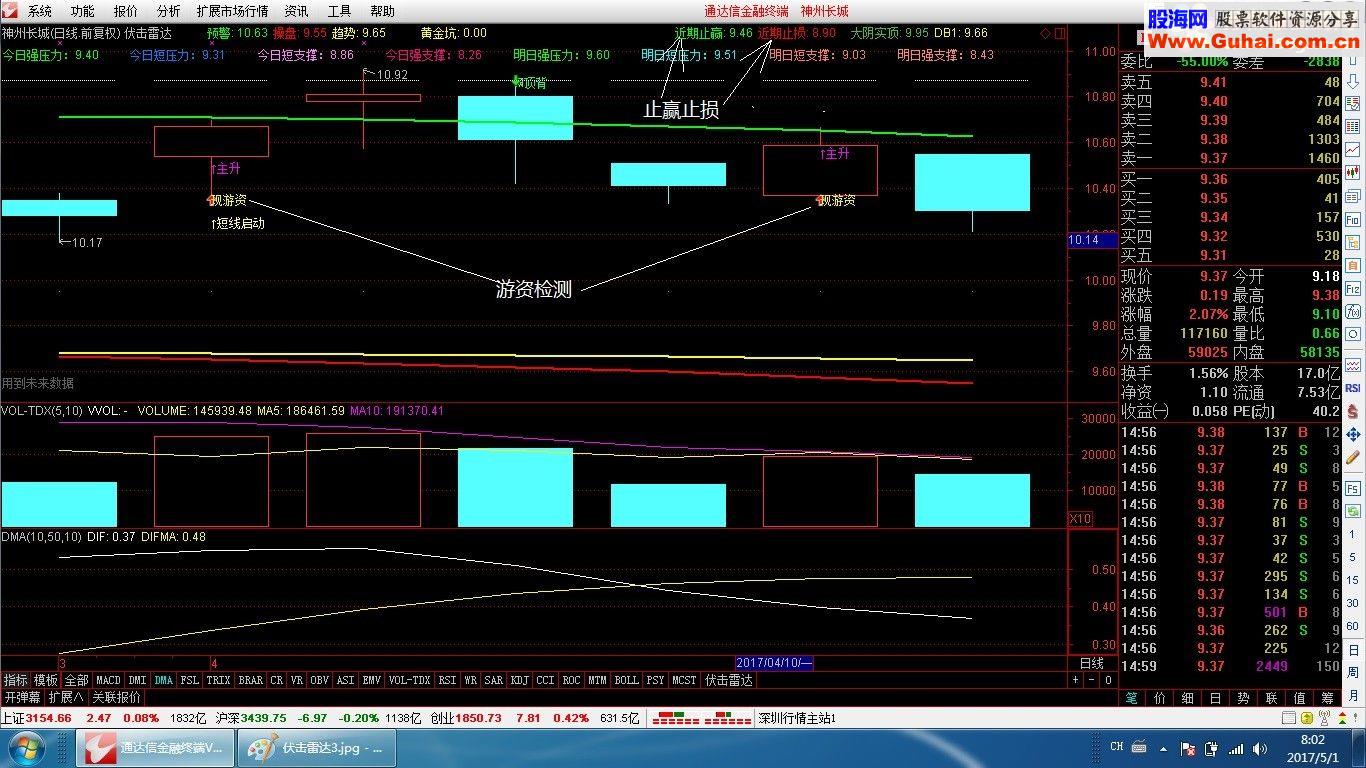
Task: Click the 指标 tab at bottom left
Action: [x=15, y=680]
